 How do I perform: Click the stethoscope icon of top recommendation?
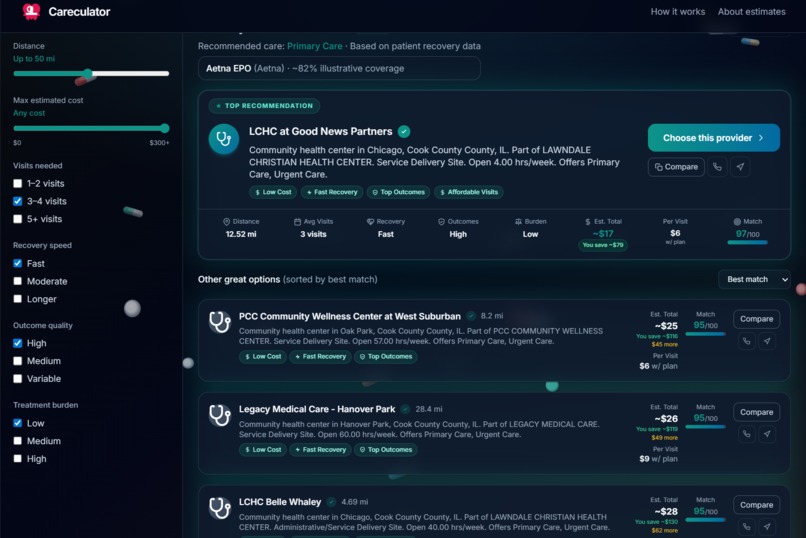point(224,139)
